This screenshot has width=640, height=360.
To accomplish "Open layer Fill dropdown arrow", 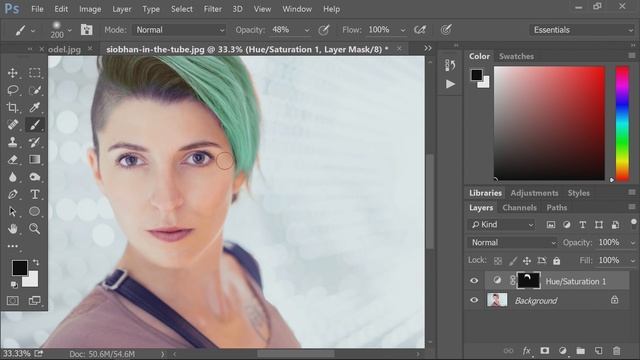I will (633, 261).
